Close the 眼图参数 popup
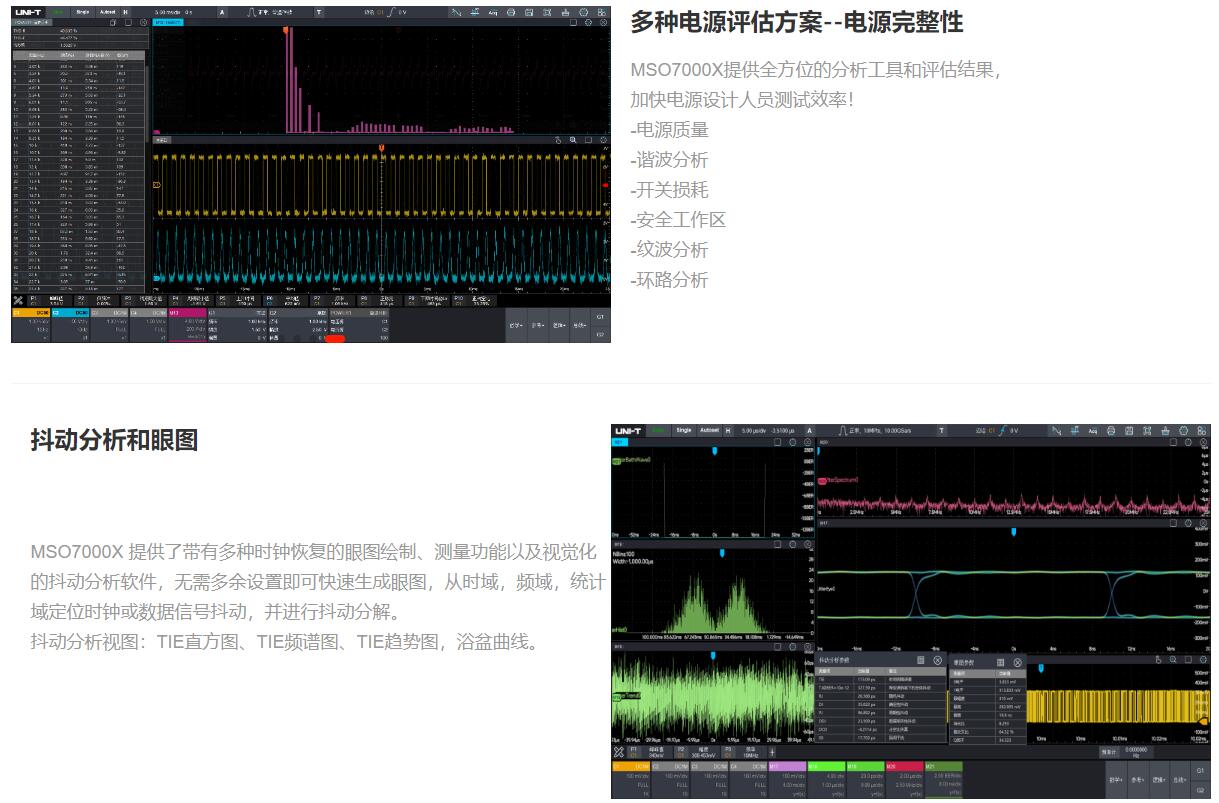1219x803 pixels. coord(1016,662)
